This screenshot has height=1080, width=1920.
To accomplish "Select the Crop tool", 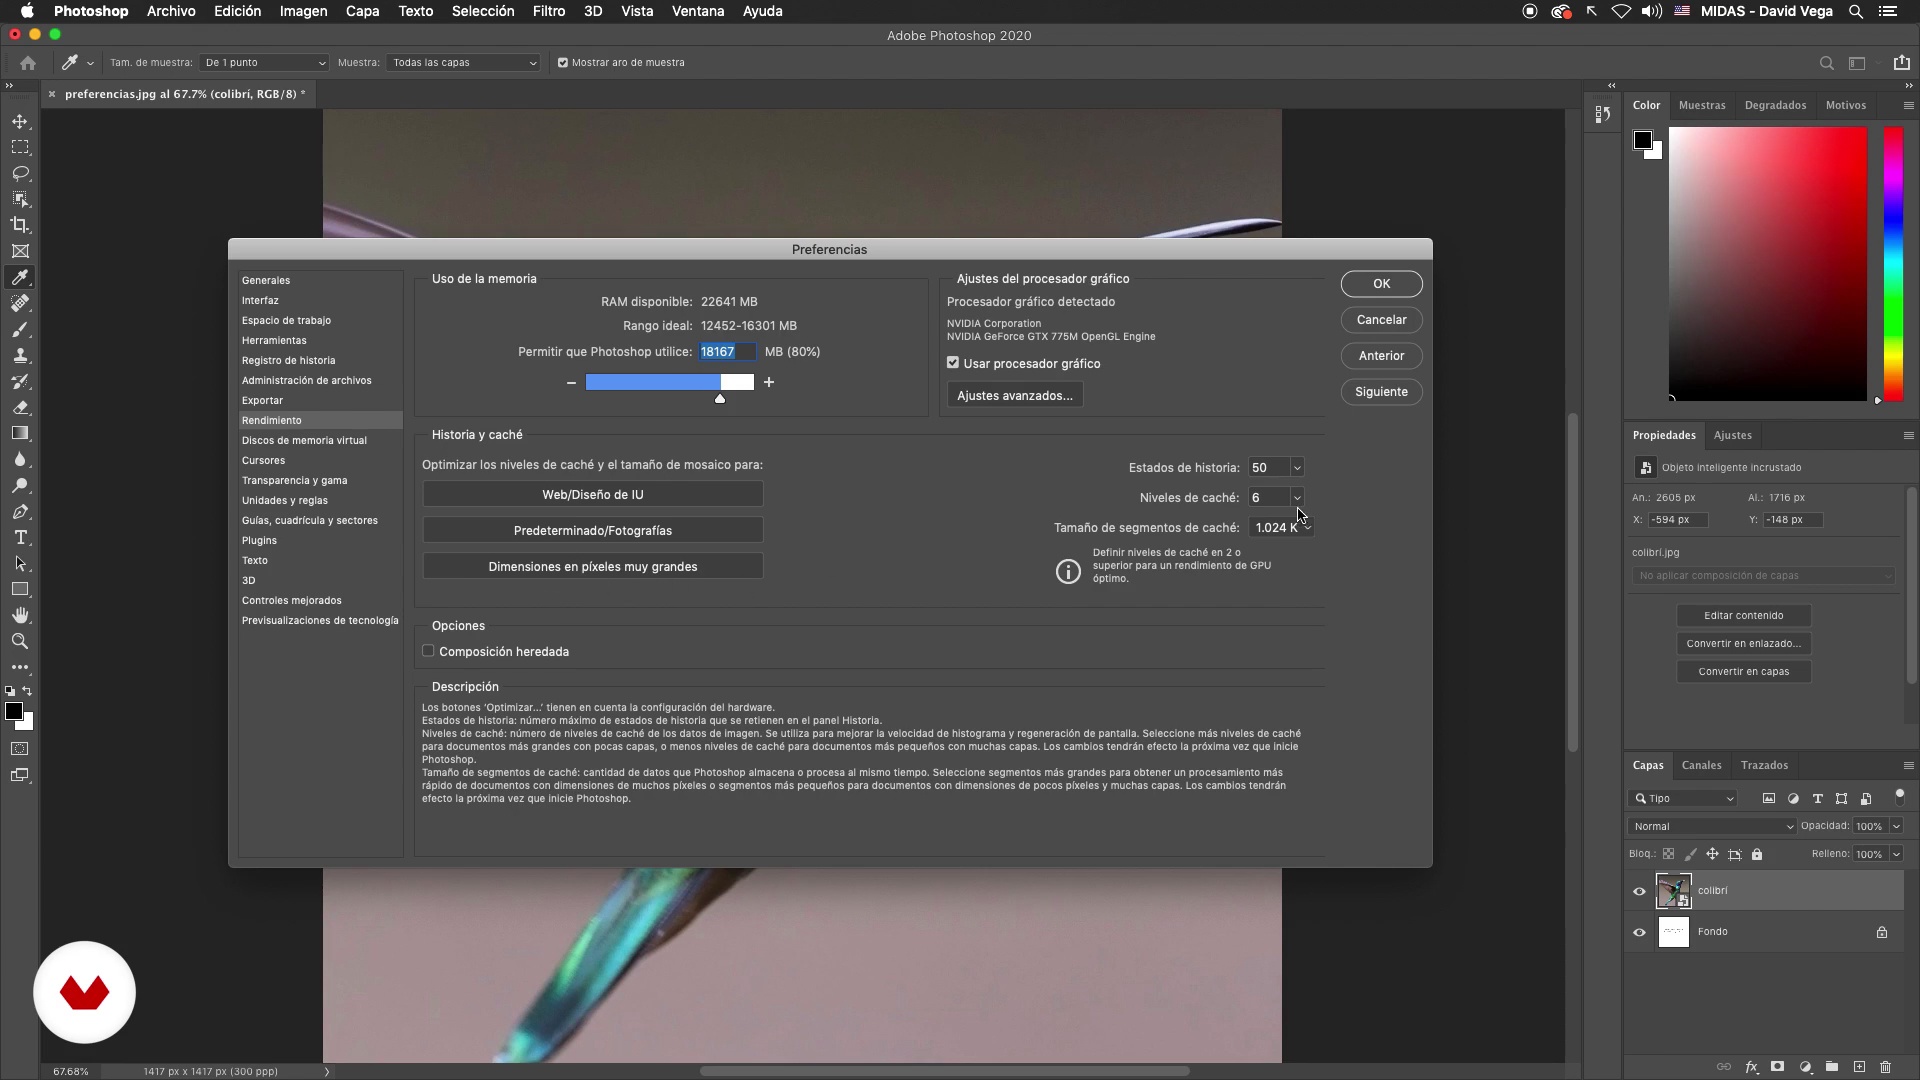I will tap(20, 225).
